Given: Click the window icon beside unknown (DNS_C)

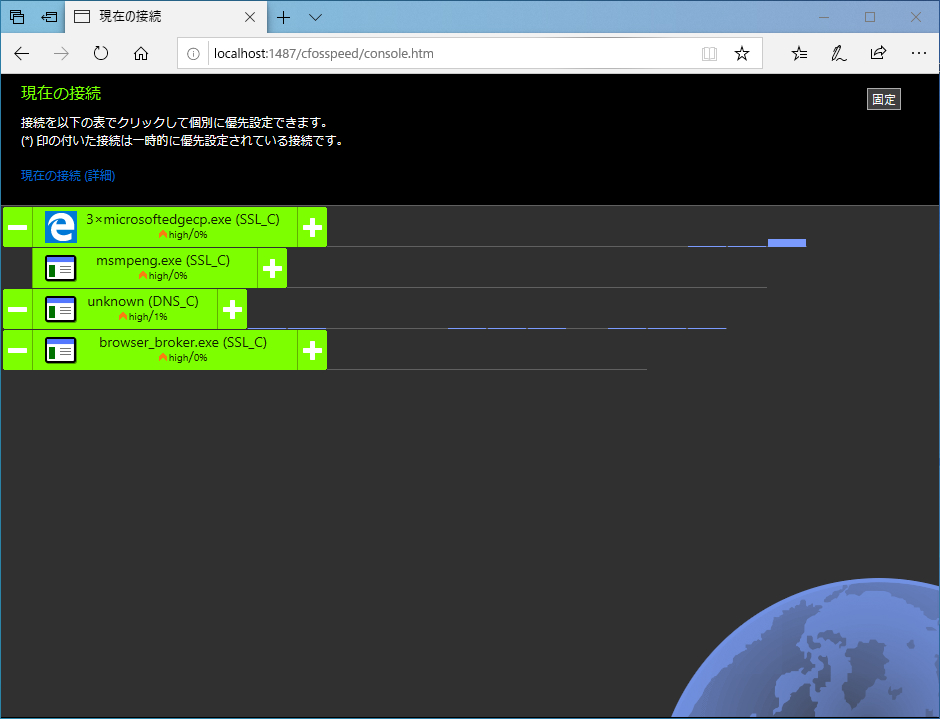Looking at the screenshot, I should coord(61,309).
